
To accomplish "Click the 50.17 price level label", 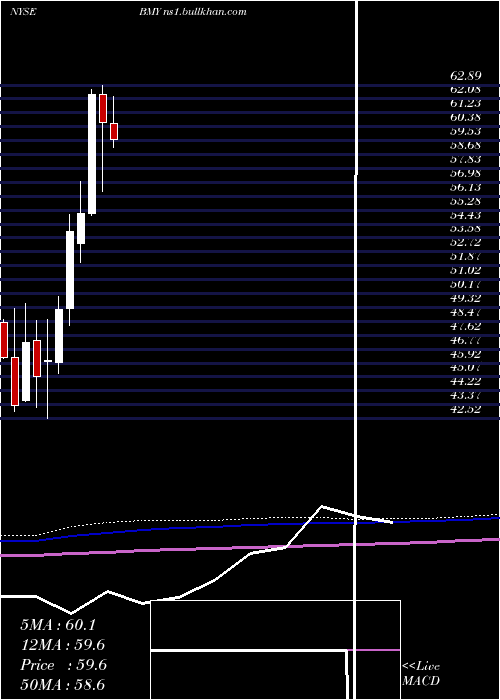I will click(x=465, y=284).
